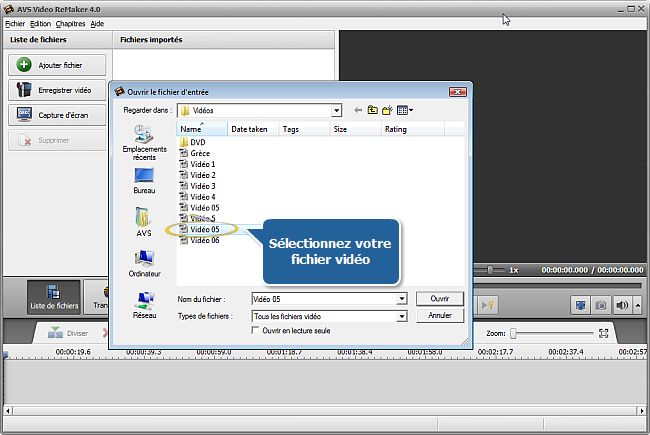Open the Ordinateur location
Screen dimensions: 650x435
(144, 264)
